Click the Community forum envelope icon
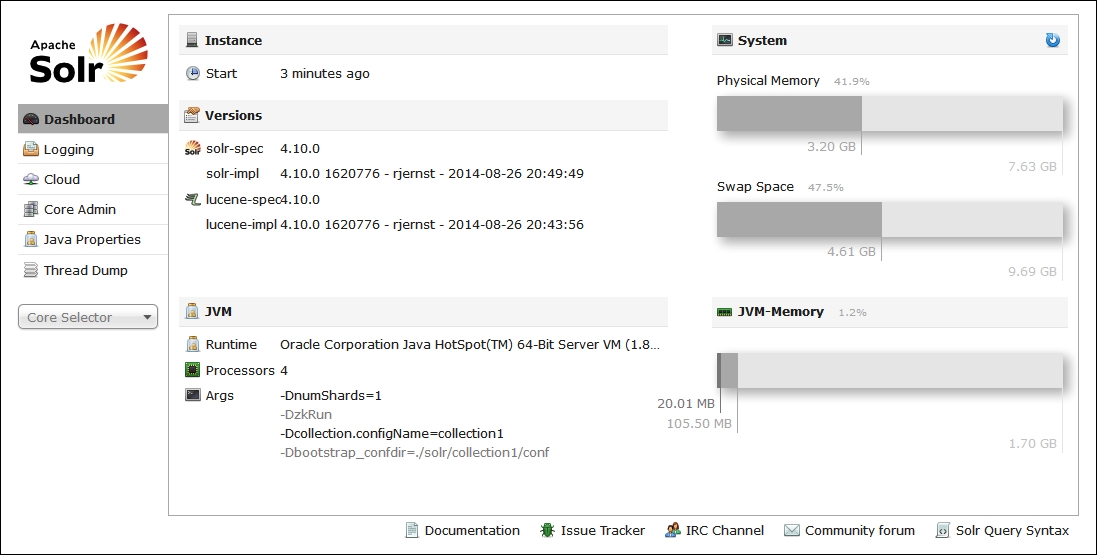This screenshot has width=1097, height=555. click(x=791, y=531)
